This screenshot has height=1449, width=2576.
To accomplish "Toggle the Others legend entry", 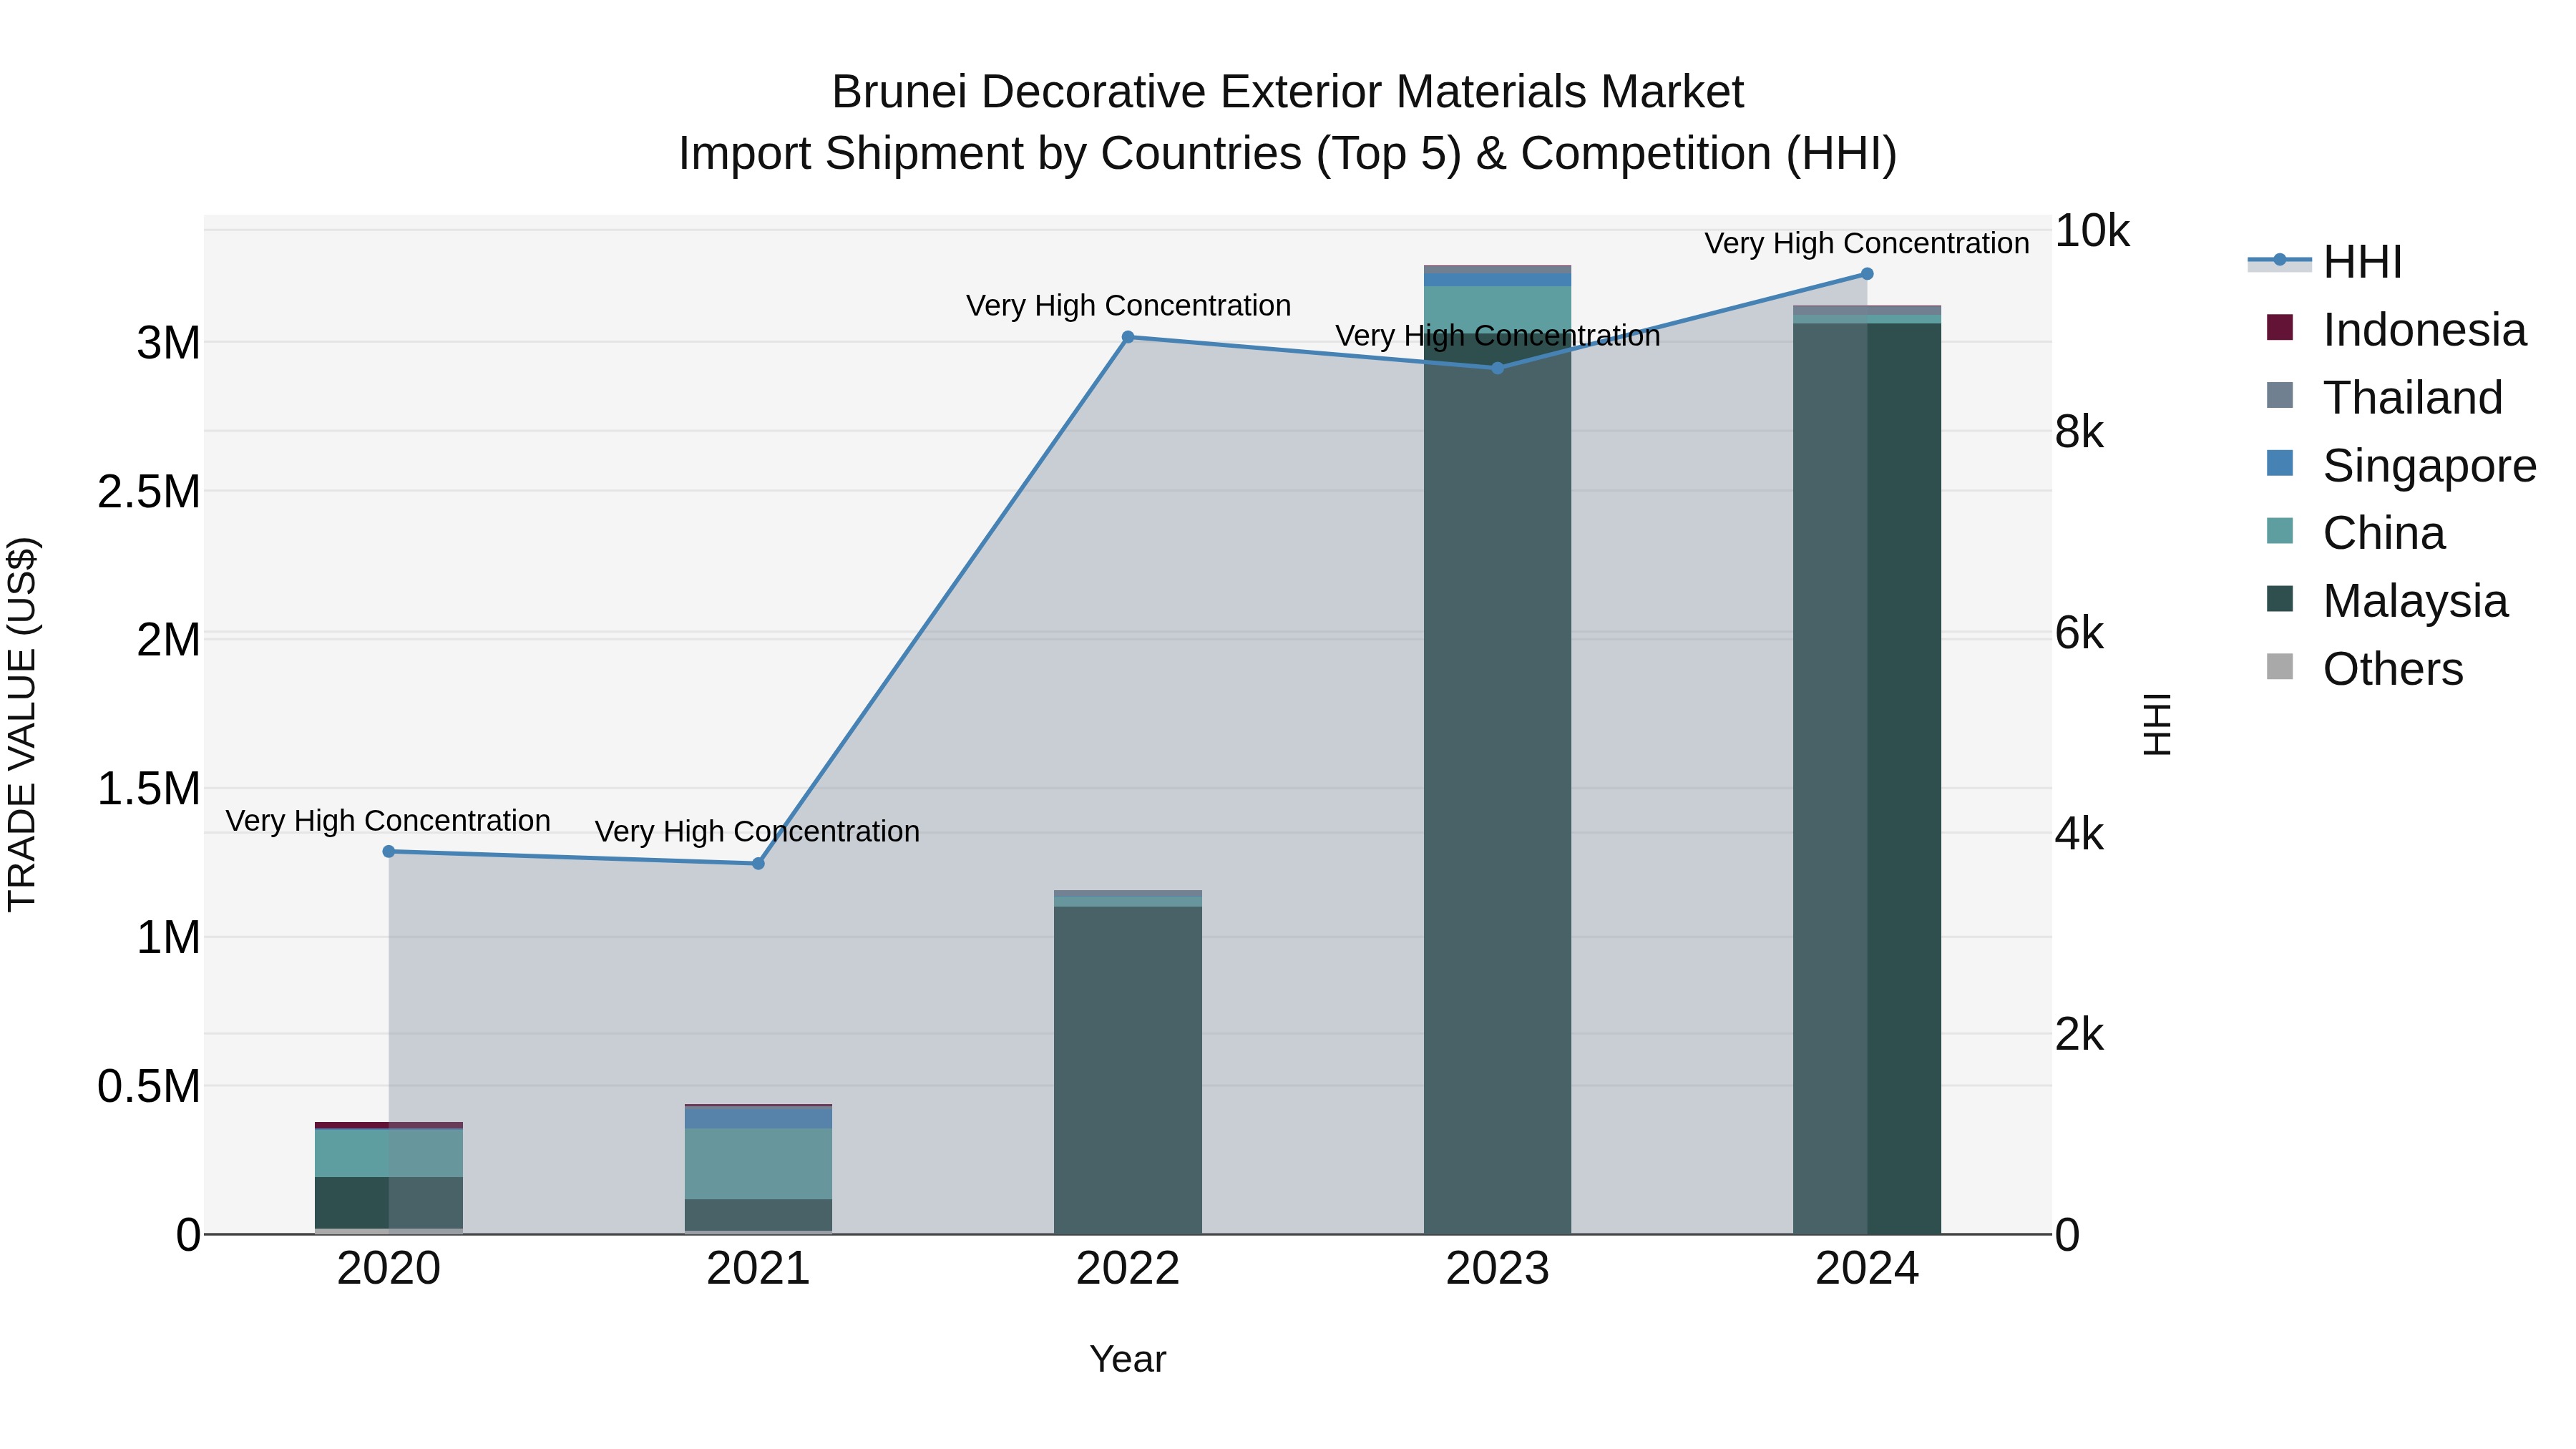I will (2364, 669).
